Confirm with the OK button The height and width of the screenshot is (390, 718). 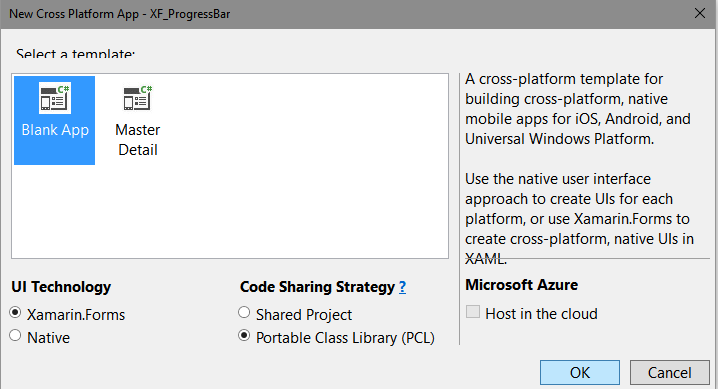pos(580,373)
